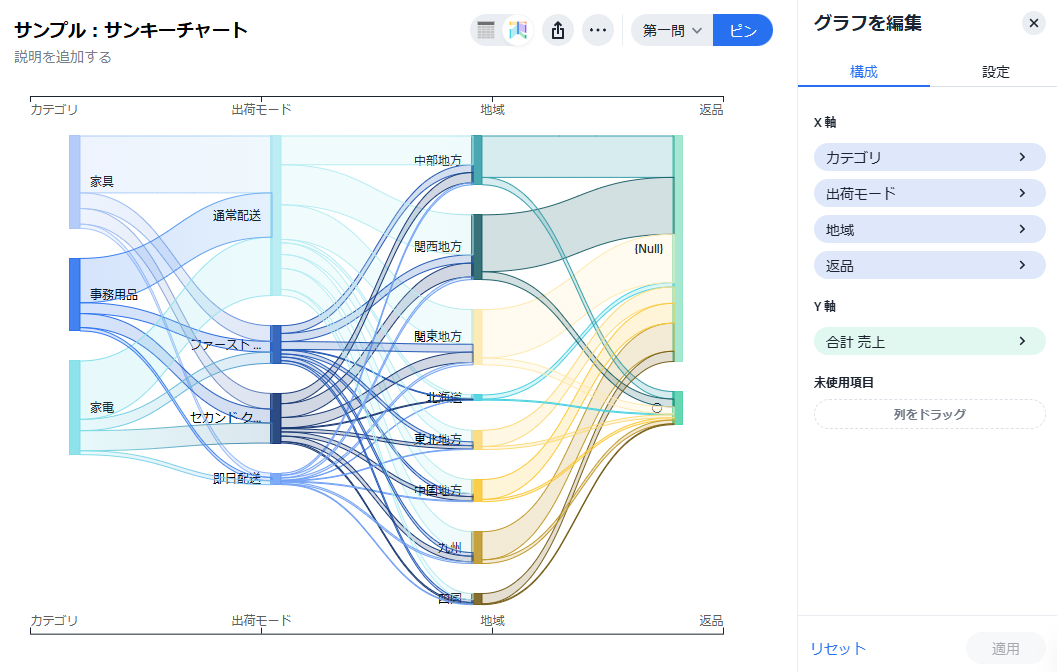Open the three-dots more options menu

(x=598, y=30)
